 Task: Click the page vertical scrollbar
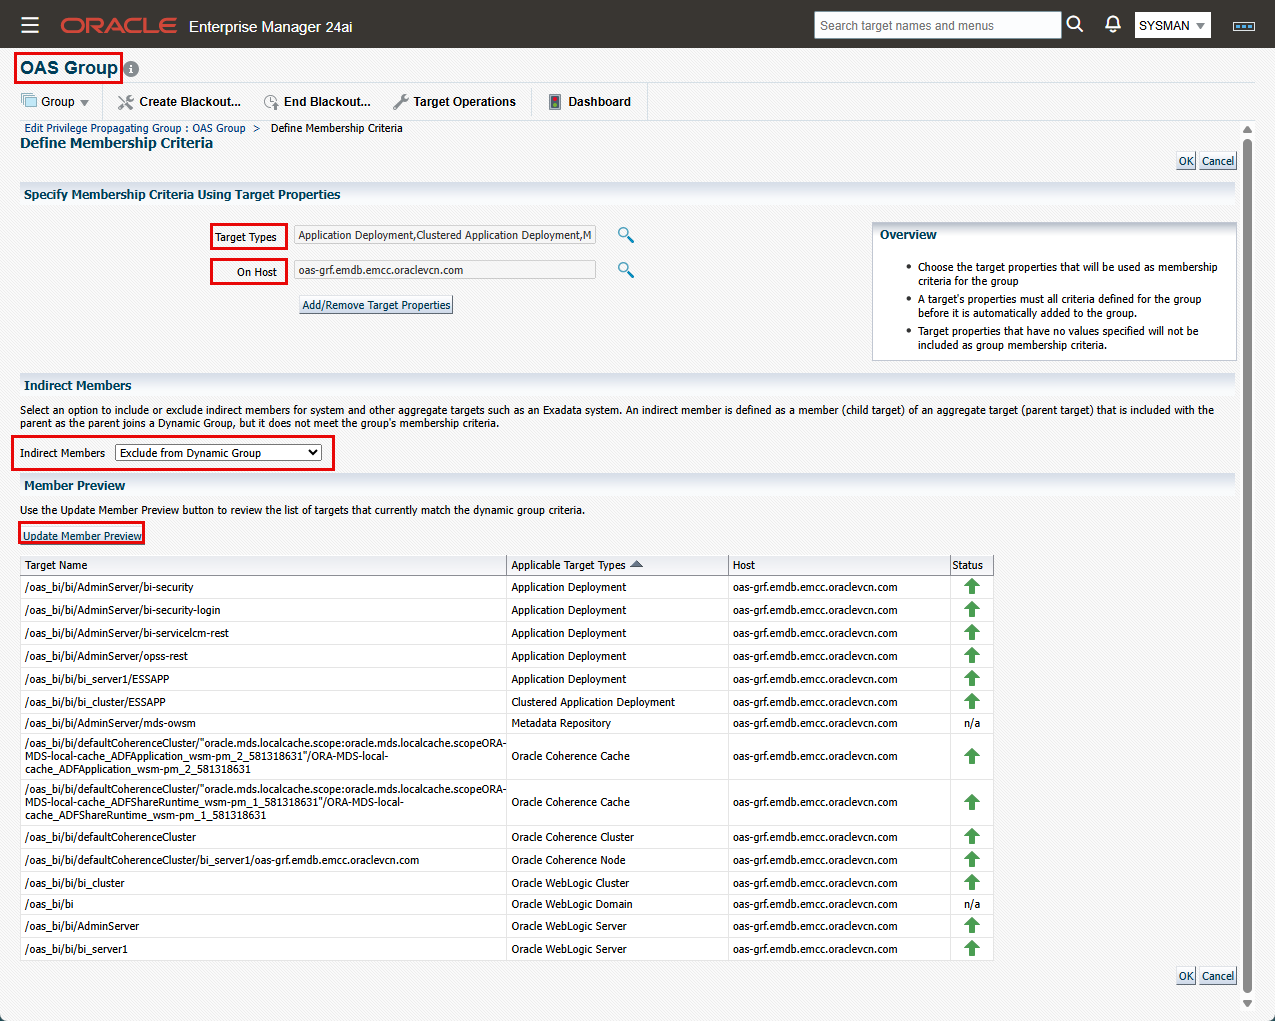click(x=1247, y=560)
